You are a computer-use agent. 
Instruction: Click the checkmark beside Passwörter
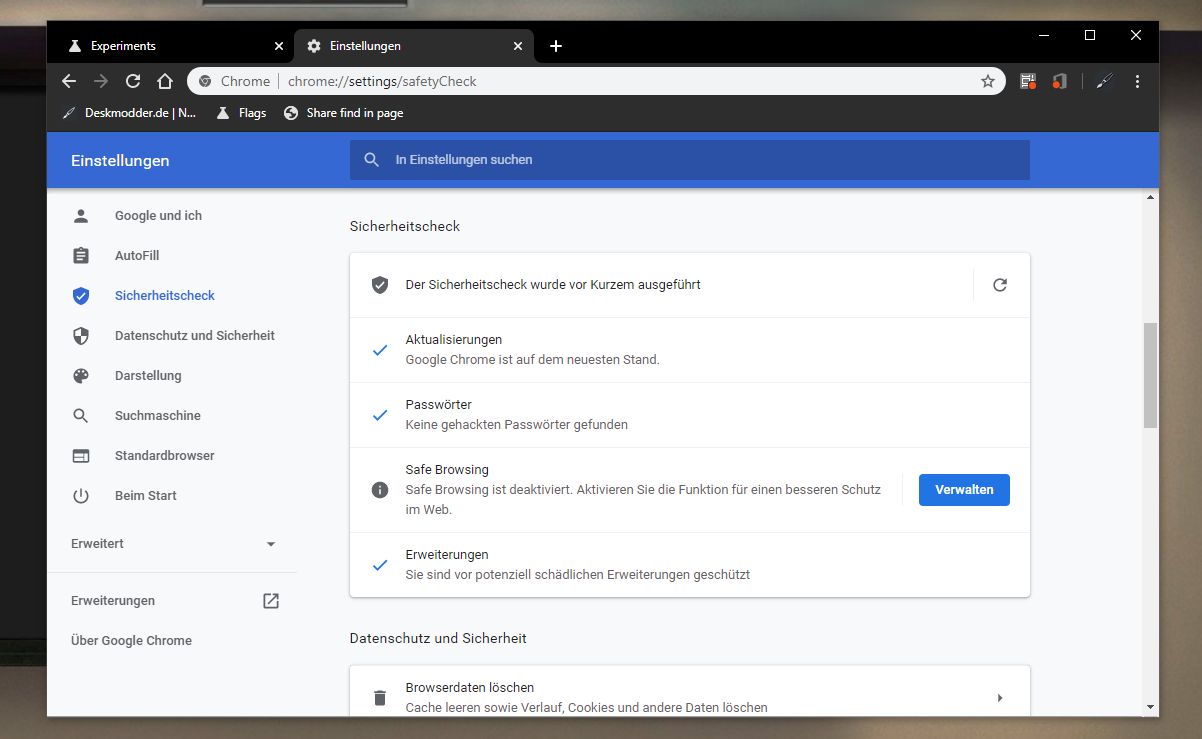point(380,415)
